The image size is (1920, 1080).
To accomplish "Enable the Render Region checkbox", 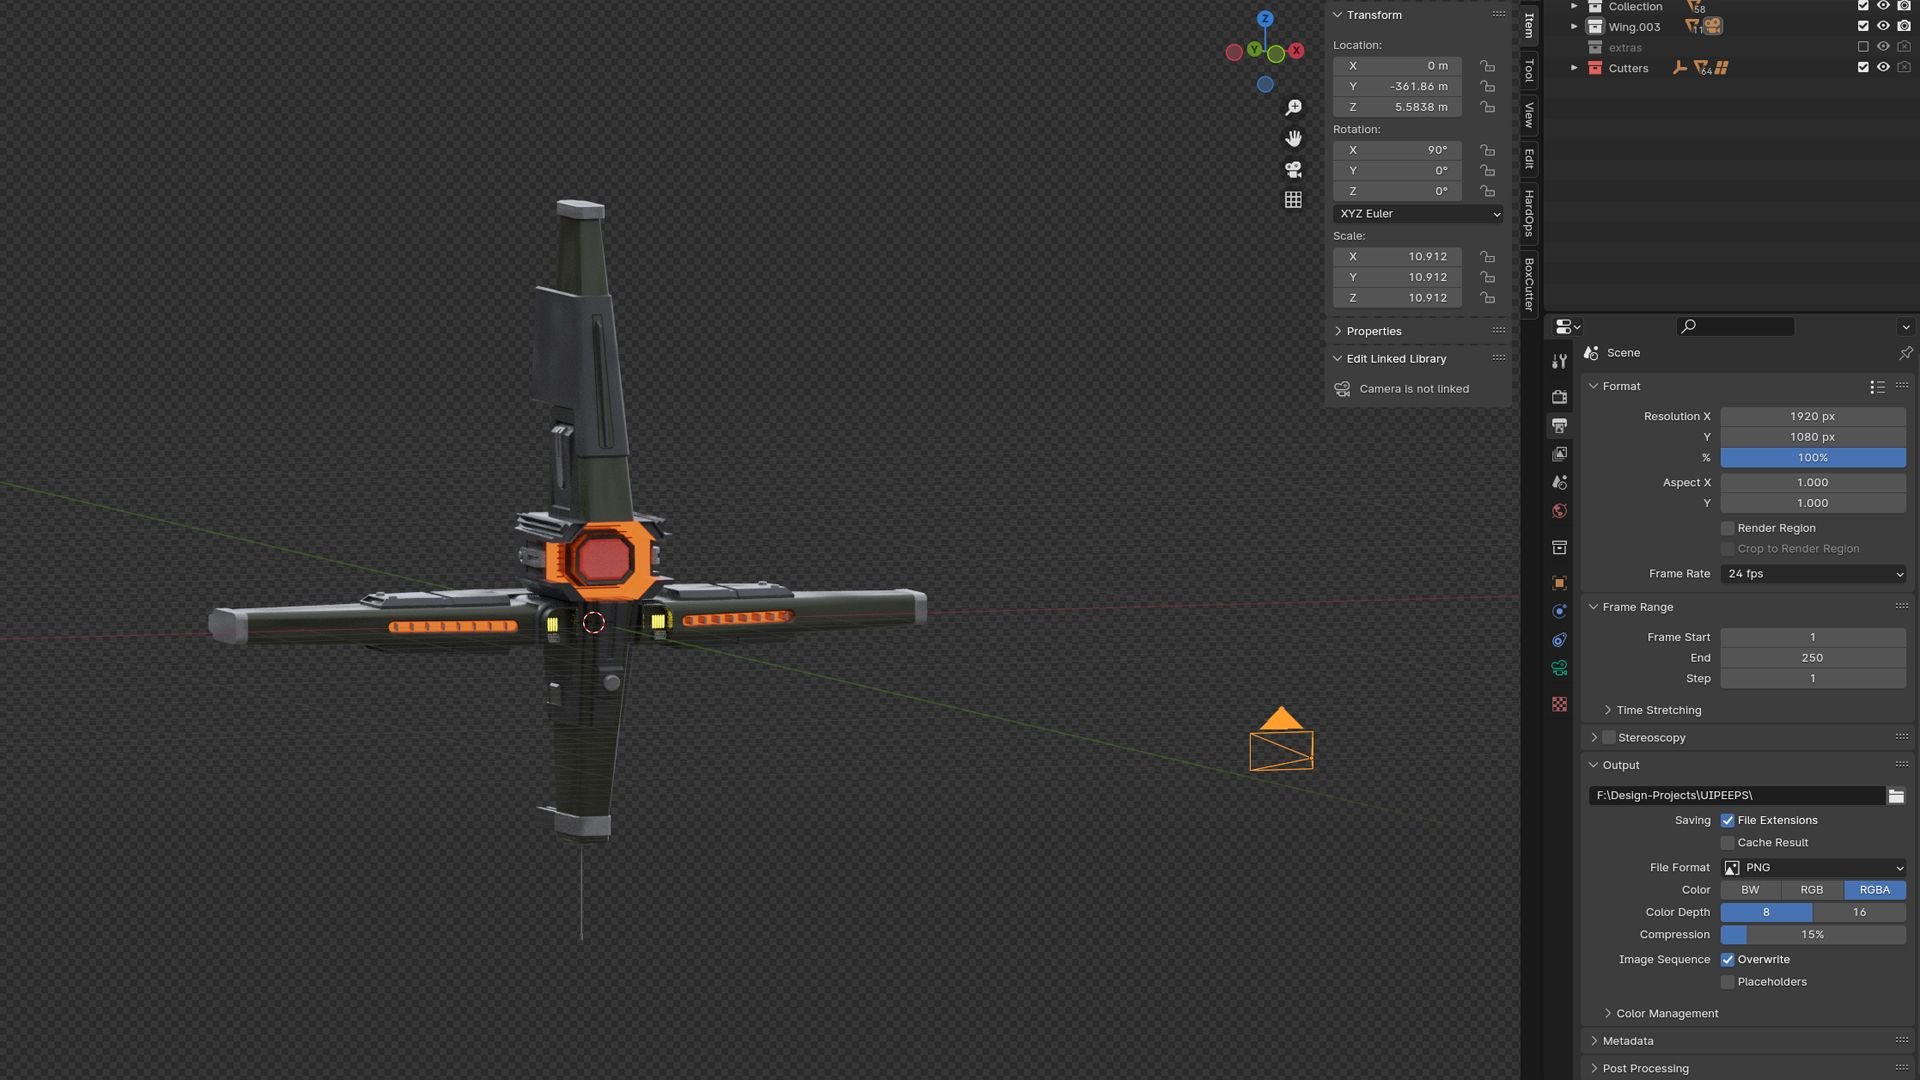I will [x=1727, y=528].
